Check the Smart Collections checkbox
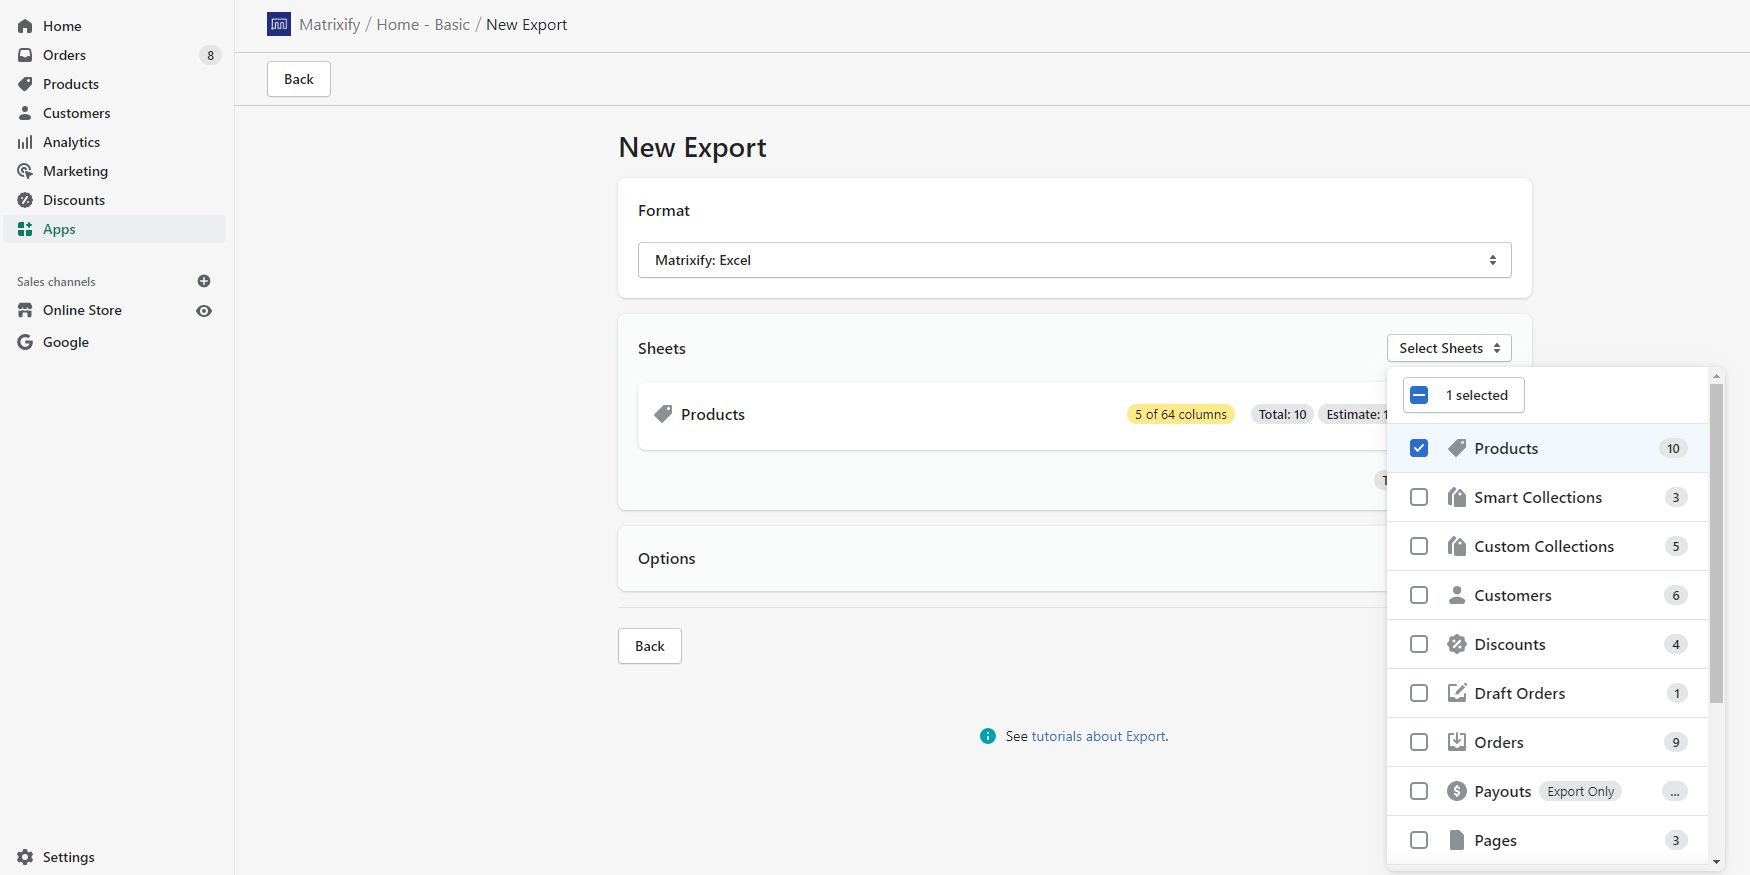Image resolution: width=1750 pixels, height=875 pixels. point(1419,497)
